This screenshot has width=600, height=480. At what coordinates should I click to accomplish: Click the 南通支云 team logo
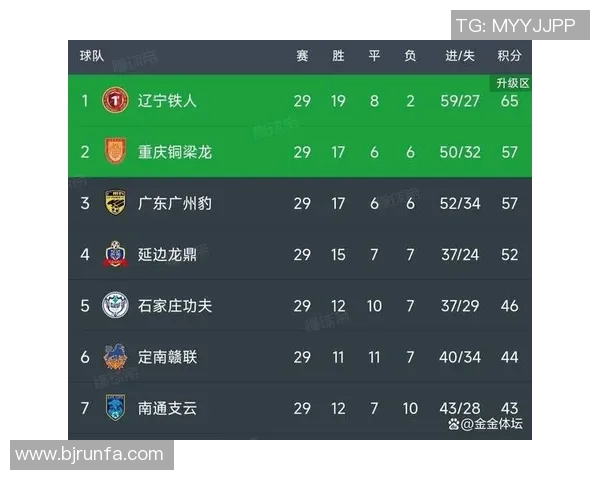(116, 407)
